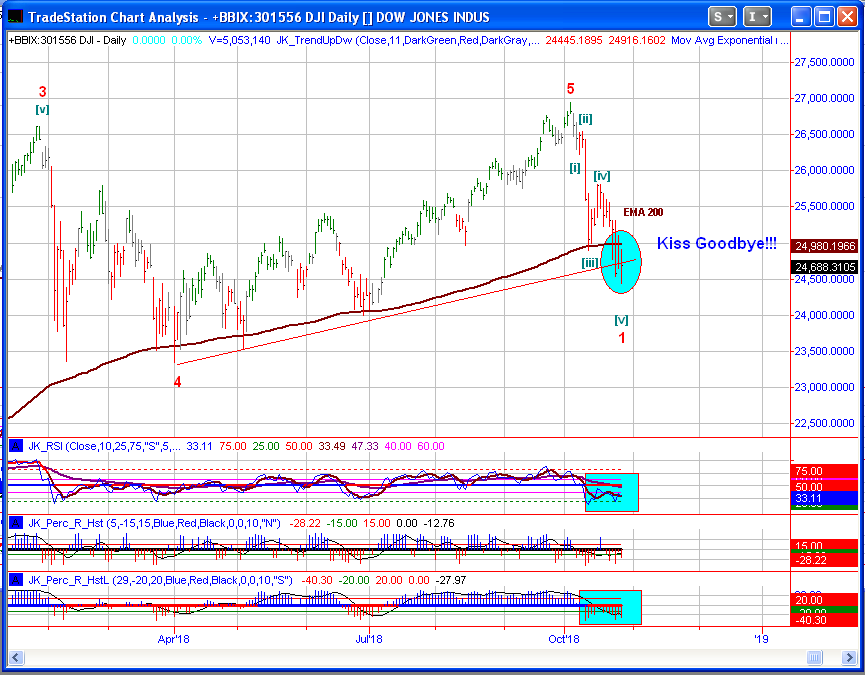Select red wave label 1 below cyan ellipse
Viewport: 865px width, 675px height.
[622, 338]
